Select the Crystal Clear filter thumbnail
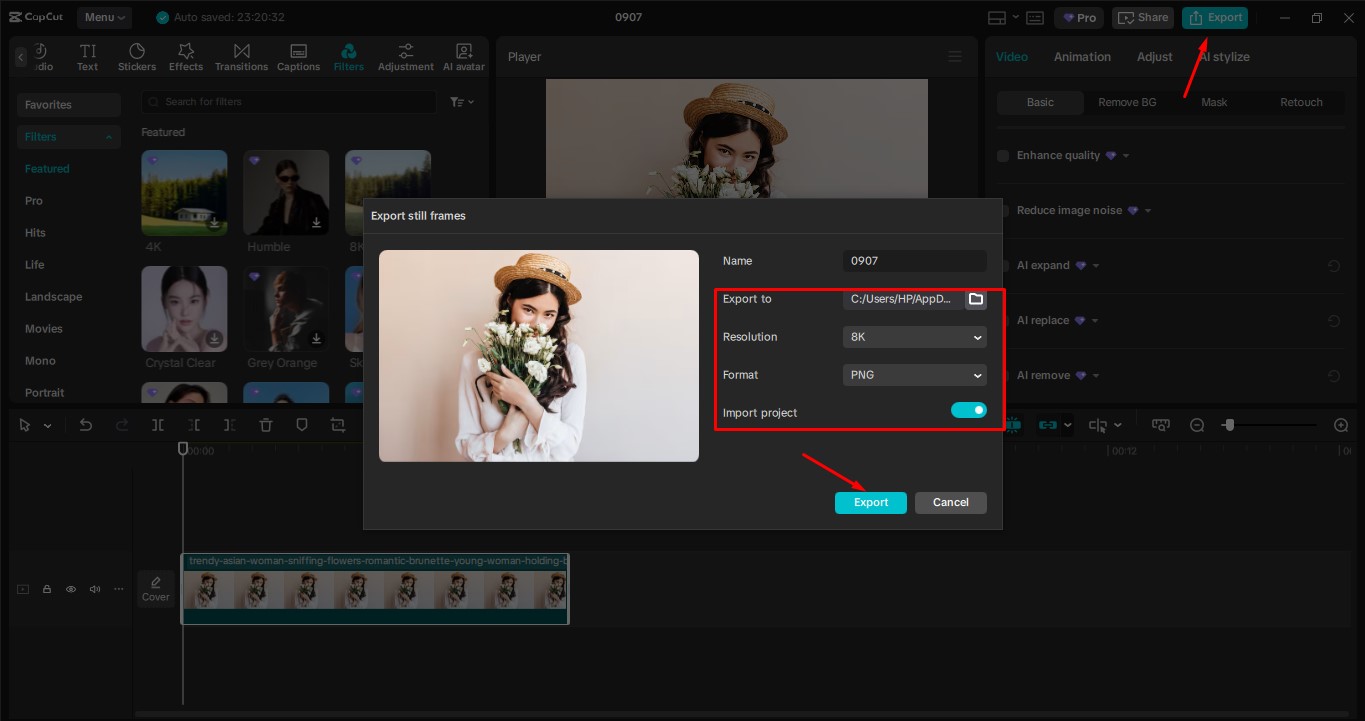 pyautogui.click(x=183, y=308)
